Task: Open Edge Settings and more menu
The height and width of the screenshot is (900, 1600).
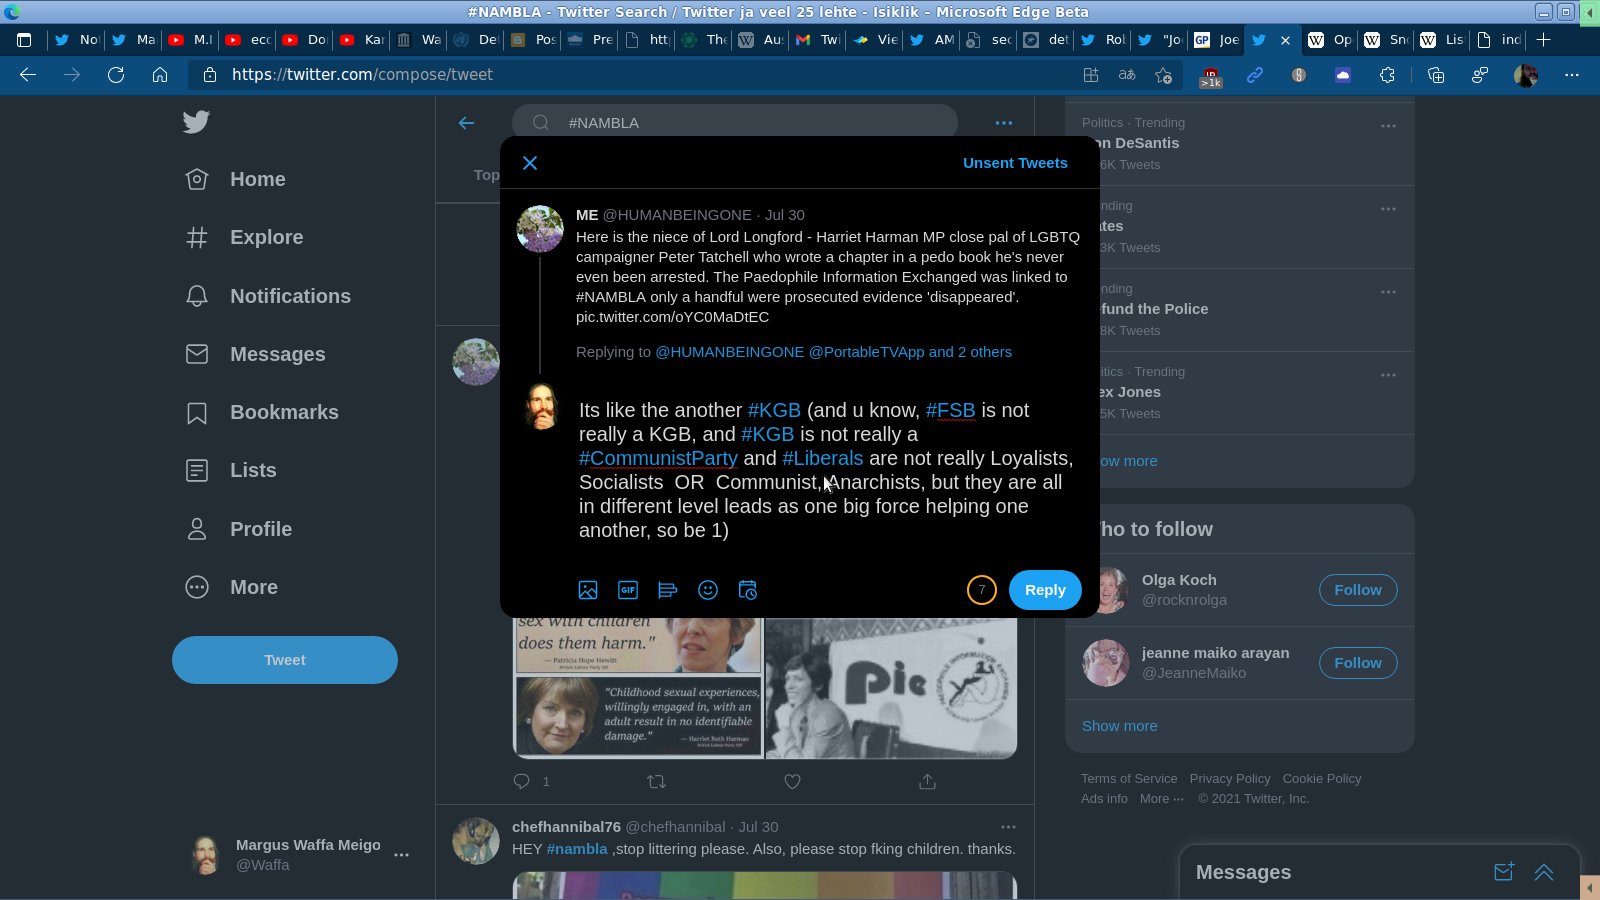Action: click(x=1572, y=75)
